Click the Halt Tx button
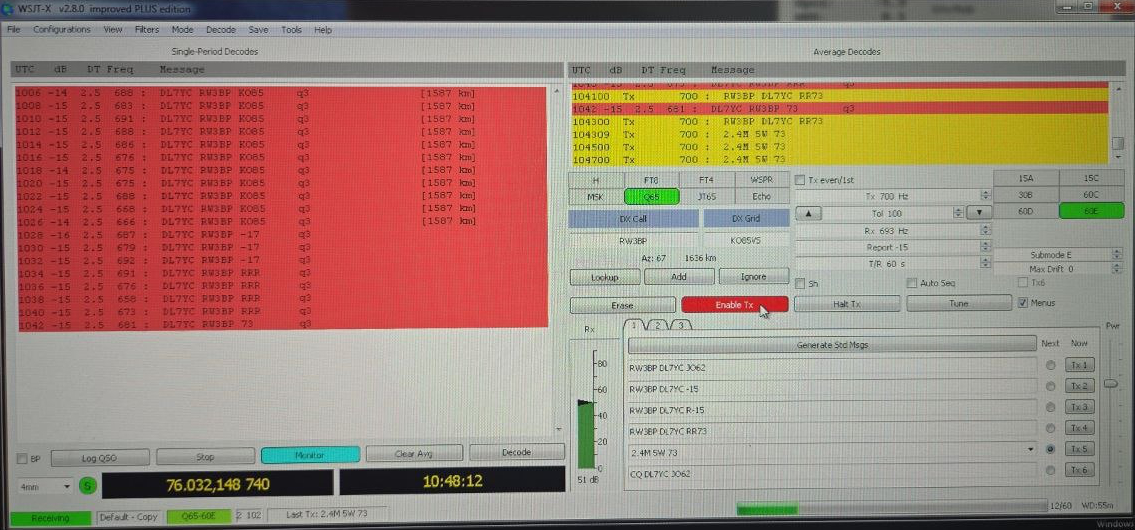1135x530 pixels. tap(847, 304)
